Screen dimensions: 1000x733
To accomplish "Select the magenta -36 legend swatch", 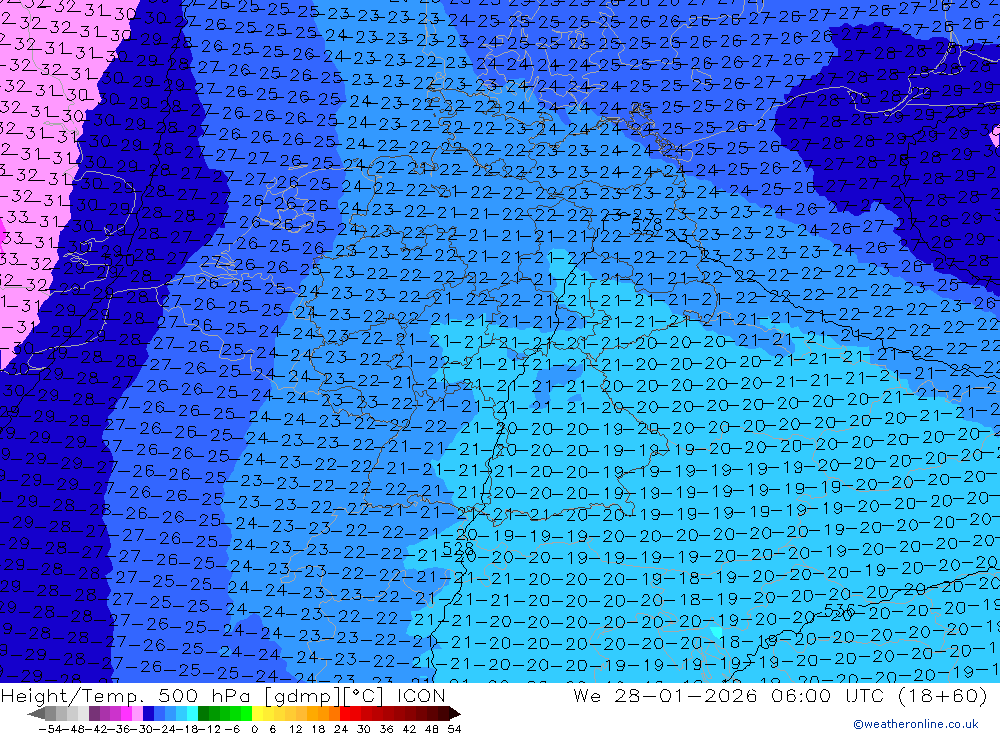I will [126, 713].
